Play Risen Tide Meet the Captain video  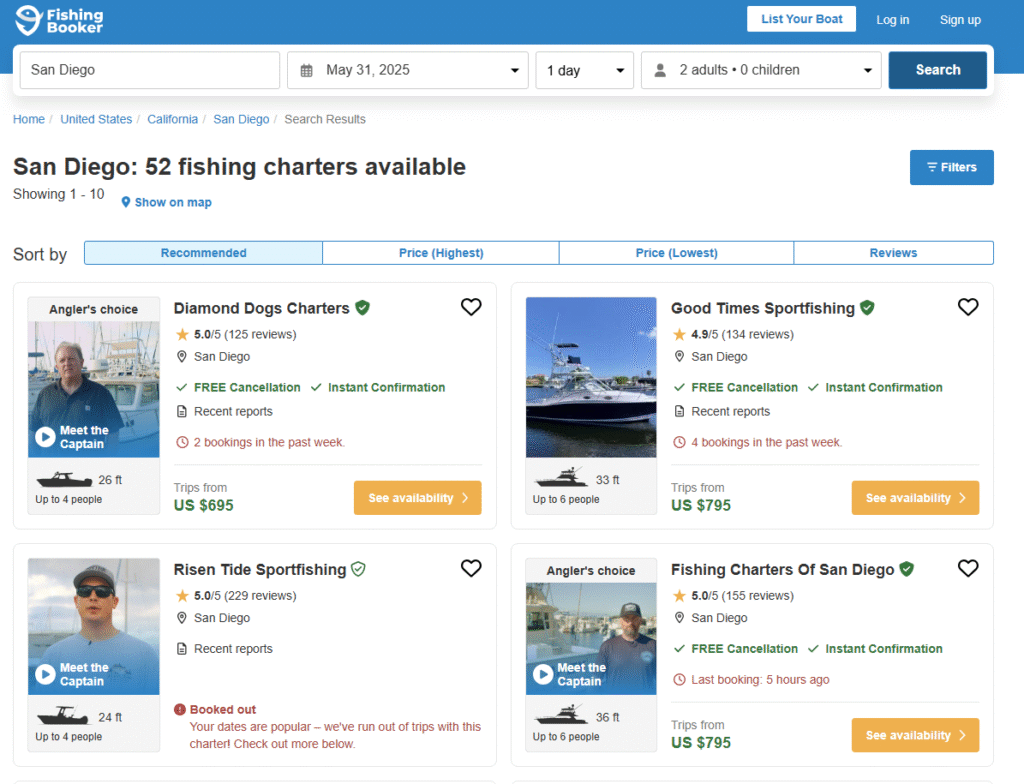tap(45, 674)
